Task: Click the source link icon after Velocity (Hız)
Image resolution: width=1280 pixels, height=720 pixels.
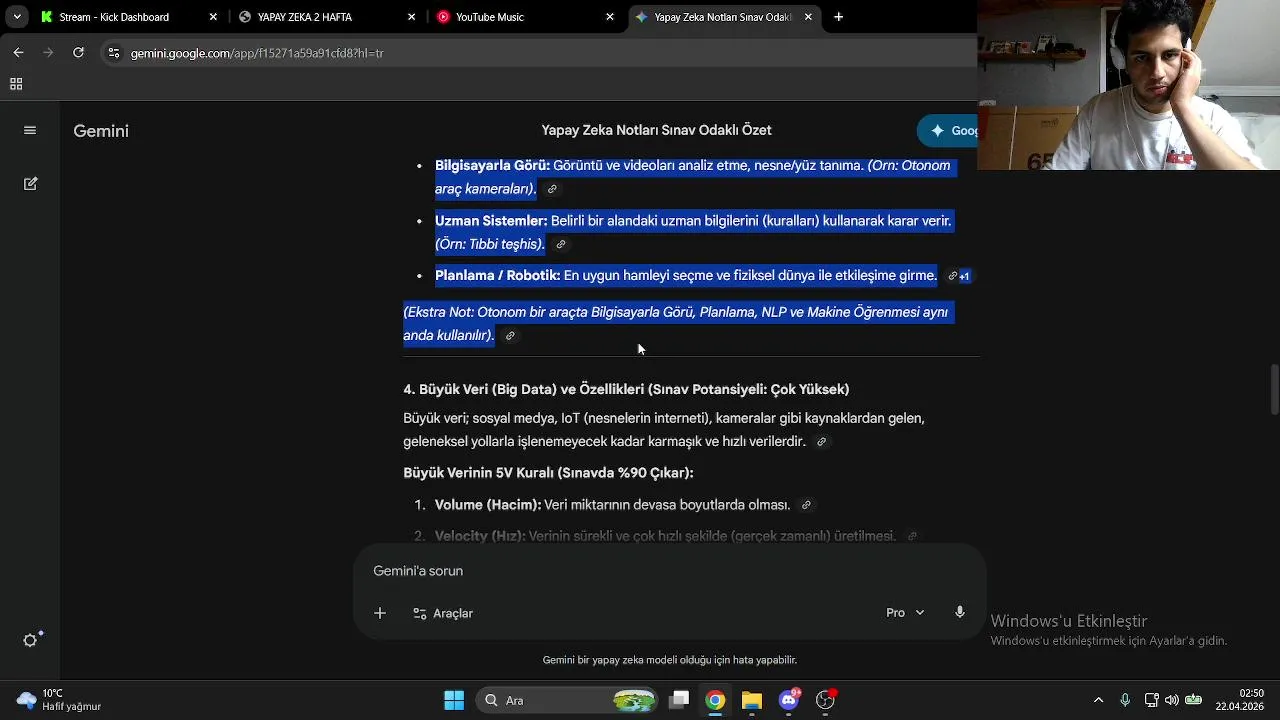Action: [912, 537]
